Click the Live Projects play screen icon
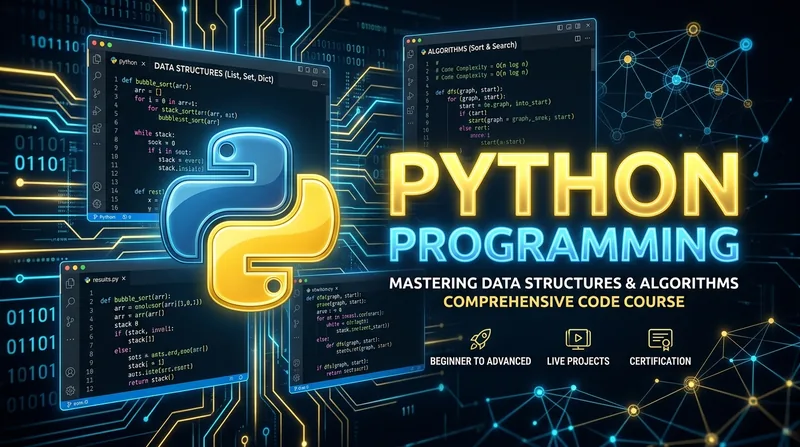This screenshot has width=800, height=447. 578,339
